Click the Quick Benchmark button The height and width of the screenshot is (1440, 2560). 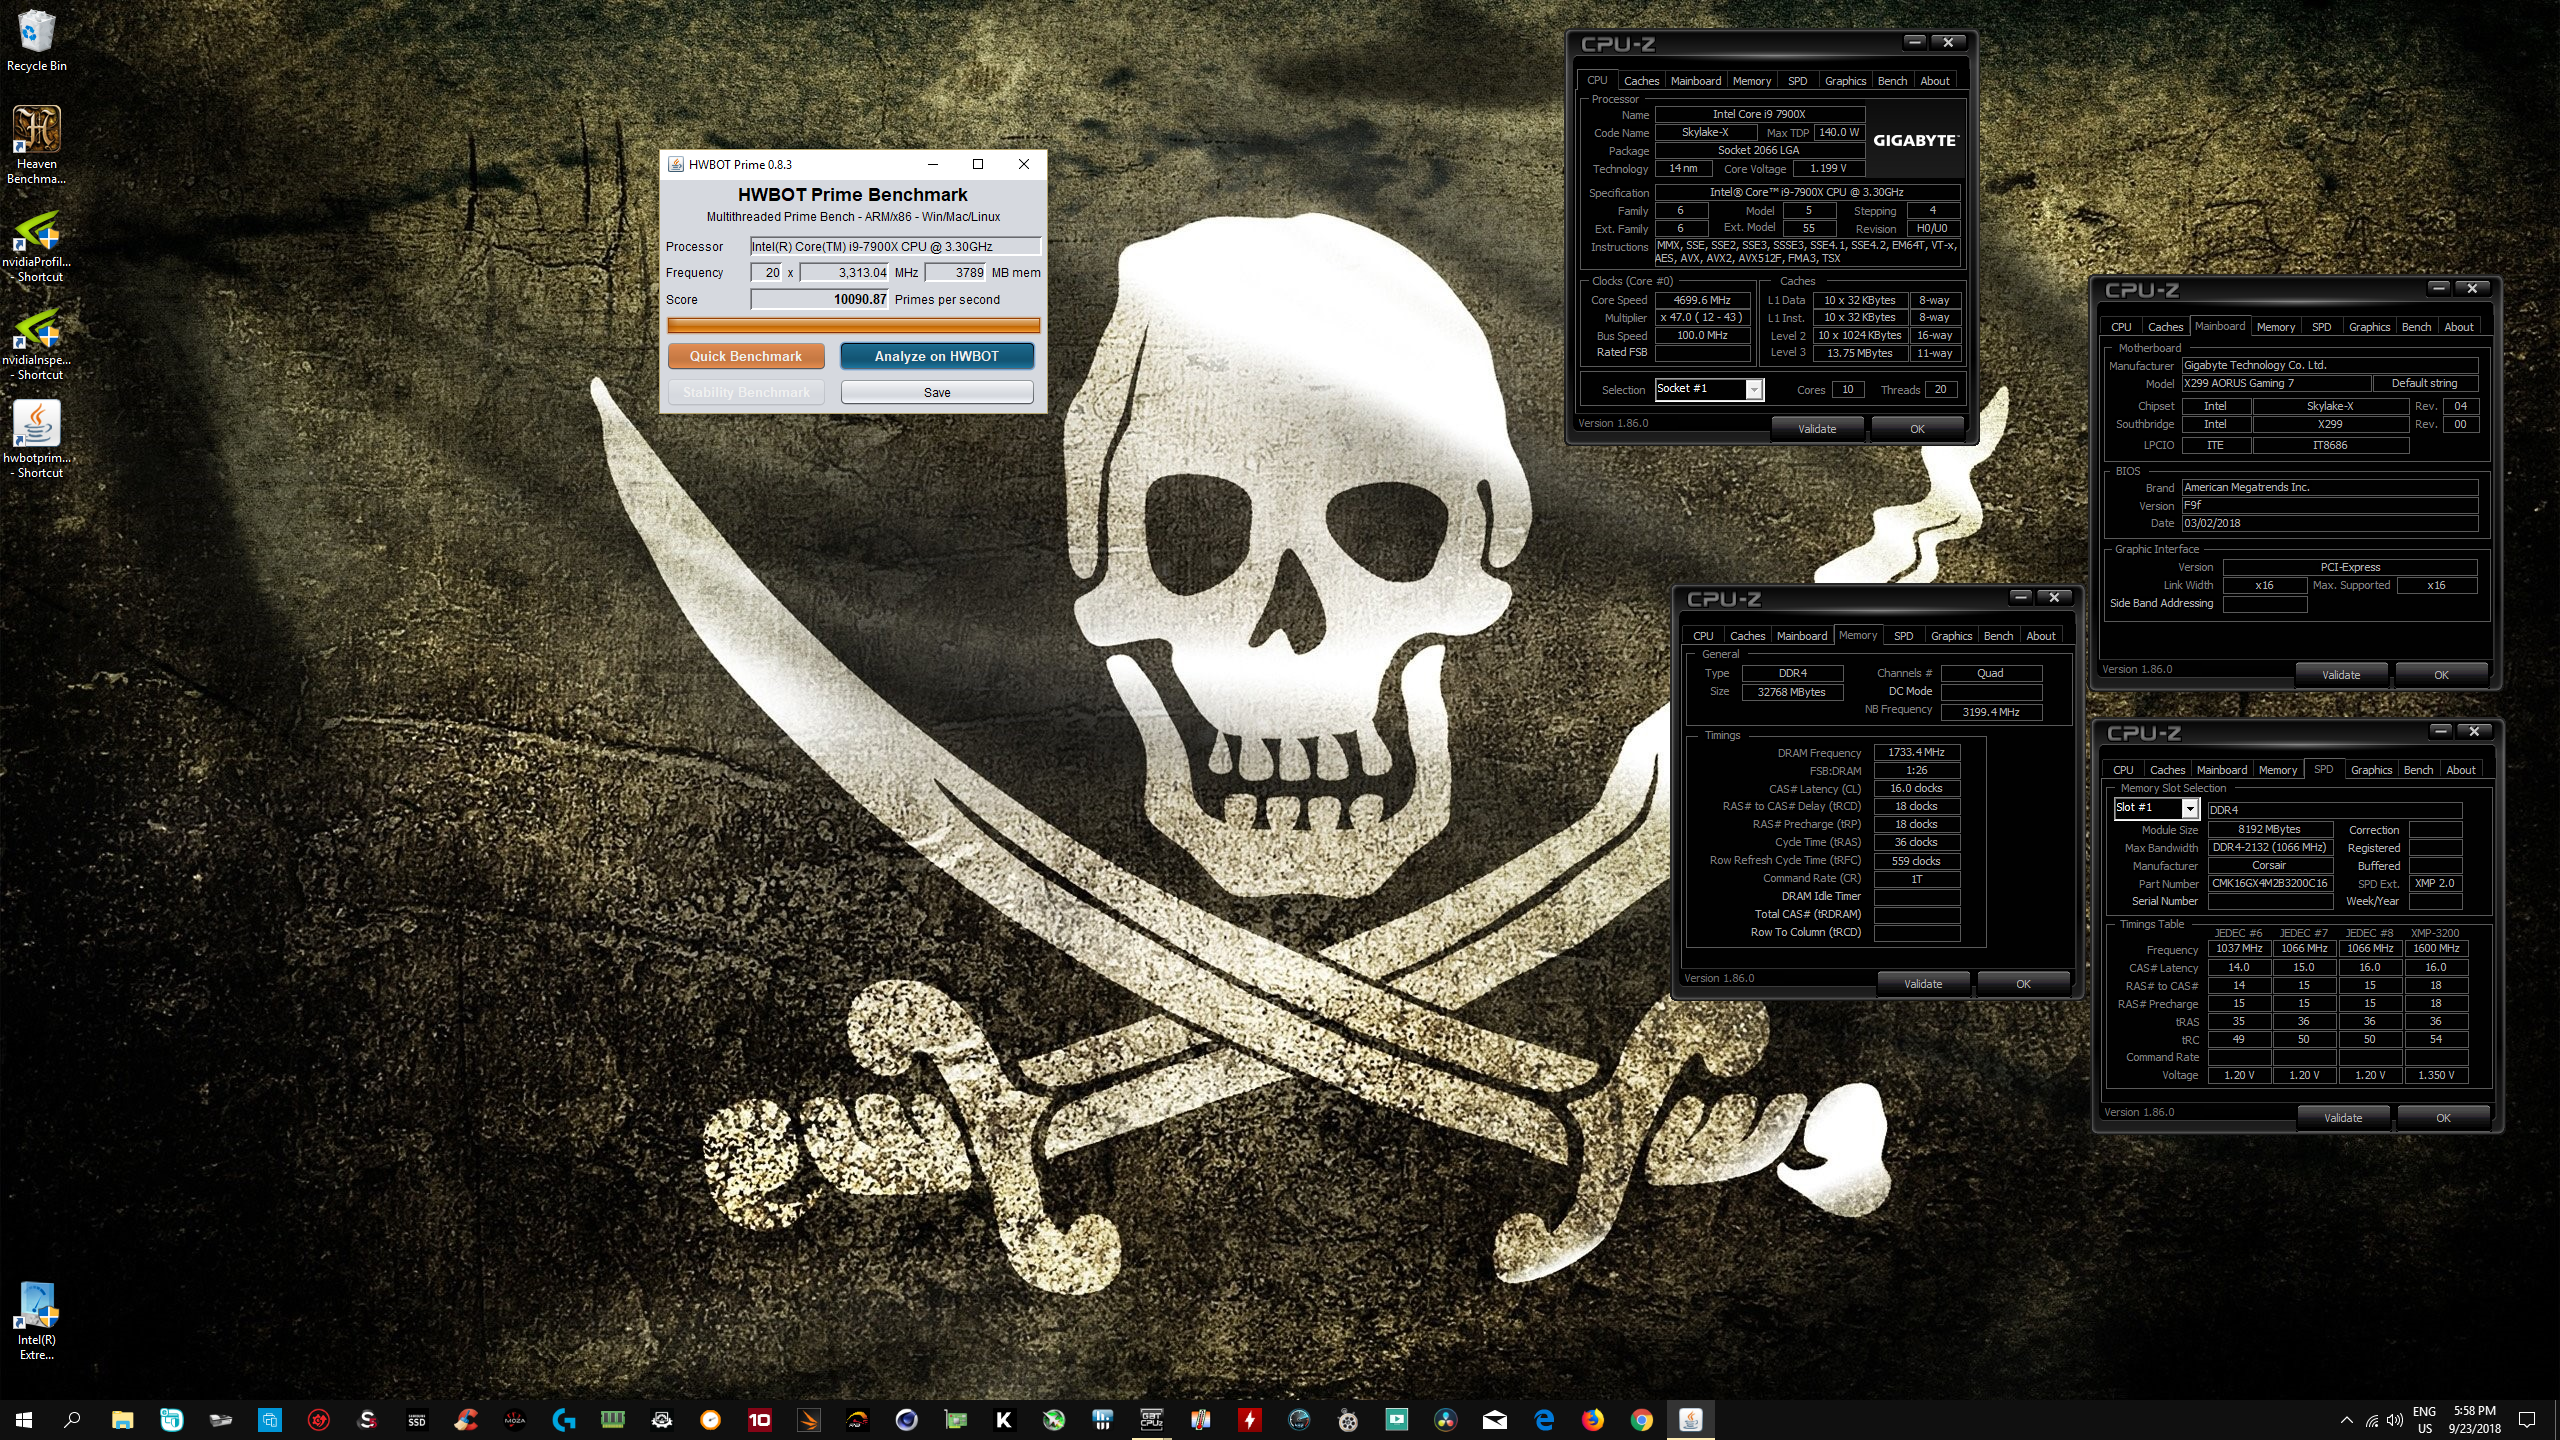(746, 356)
